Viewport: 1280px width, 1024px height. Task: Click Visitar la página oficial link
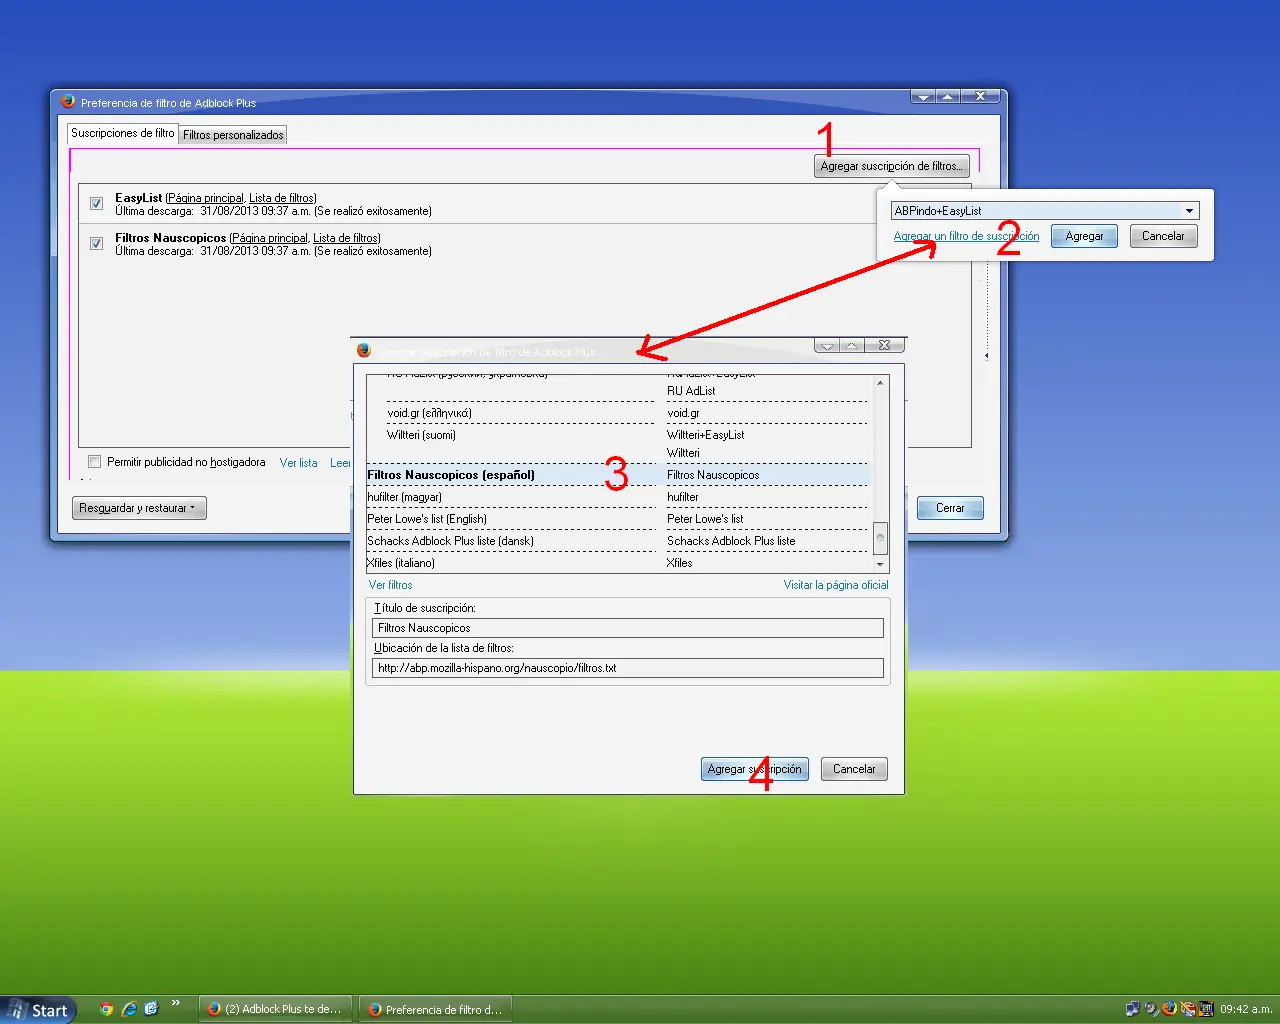[x=836, y=585]
